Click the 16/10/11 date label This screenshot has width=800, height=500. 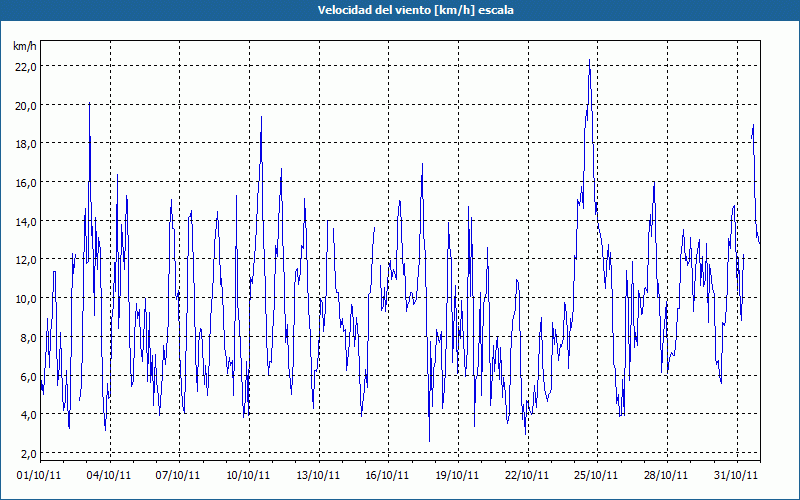[387, 475]
